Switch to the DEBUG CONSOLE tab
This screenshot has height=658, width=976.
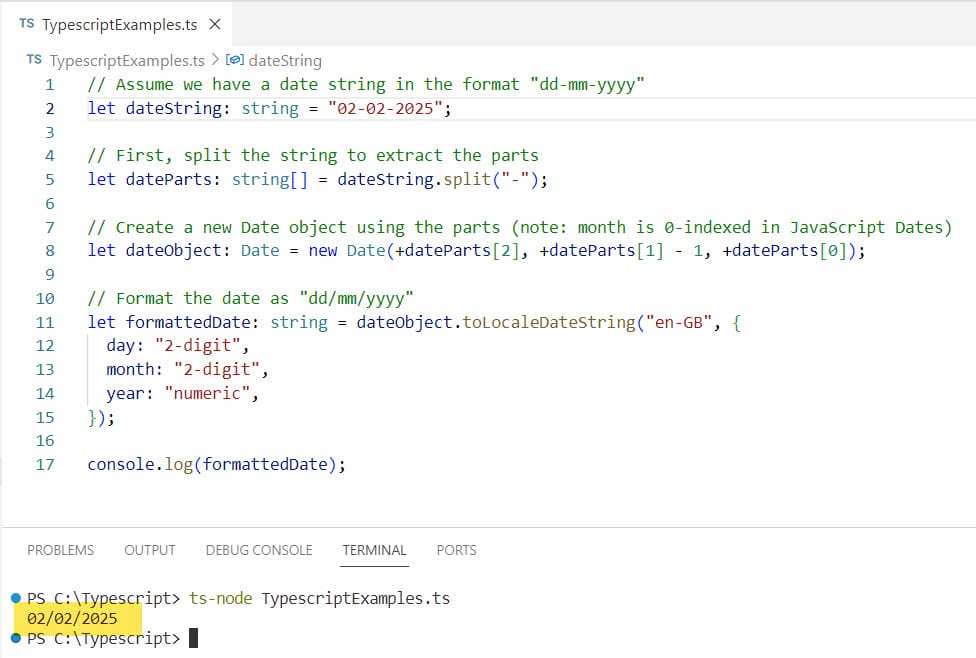259,550
